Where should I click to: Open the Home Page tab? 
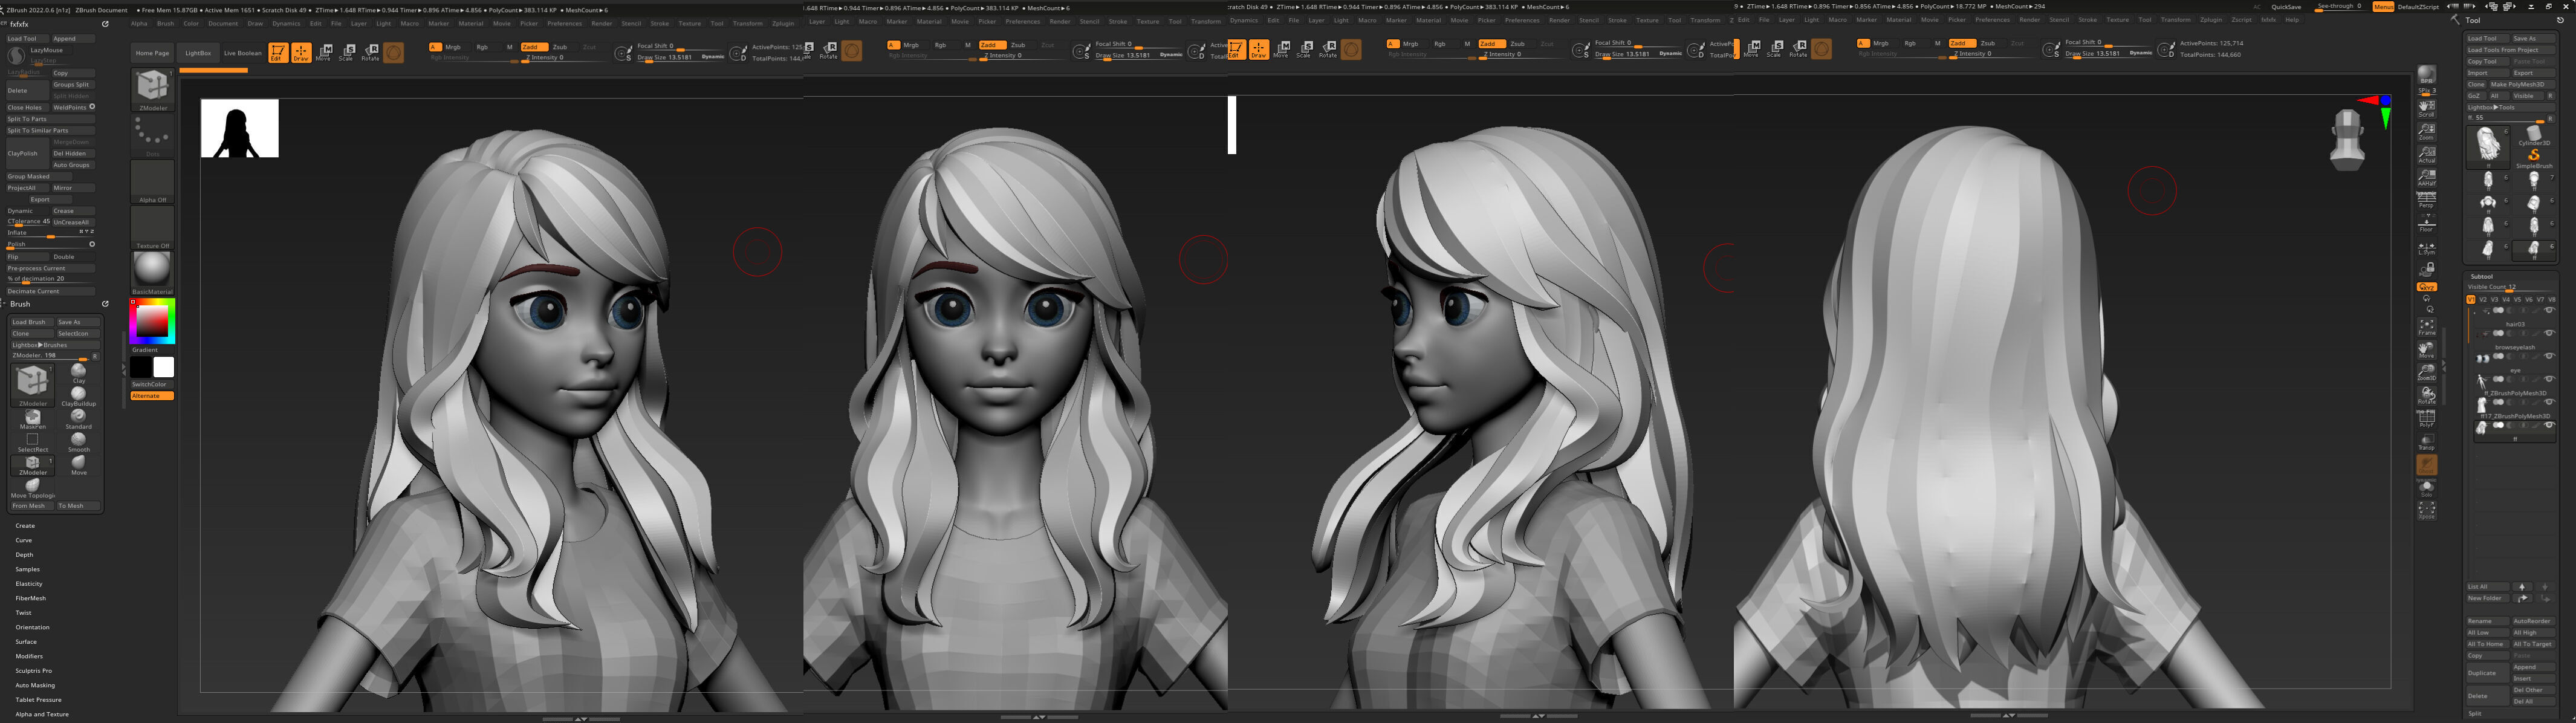(x=152, y=53)
